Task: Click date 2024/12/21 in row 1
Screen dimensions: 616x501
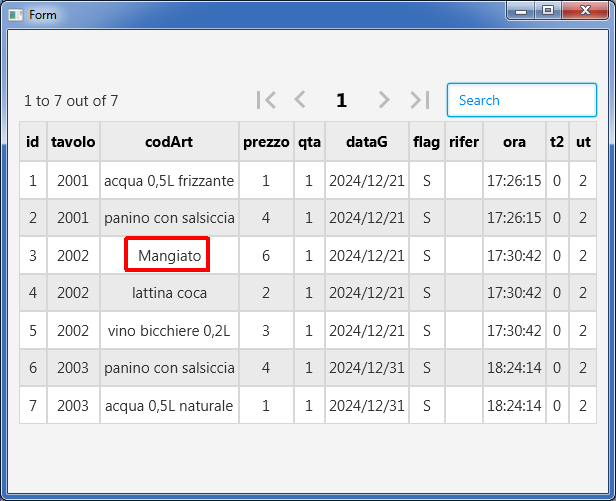Action: (x=367, y=180)
